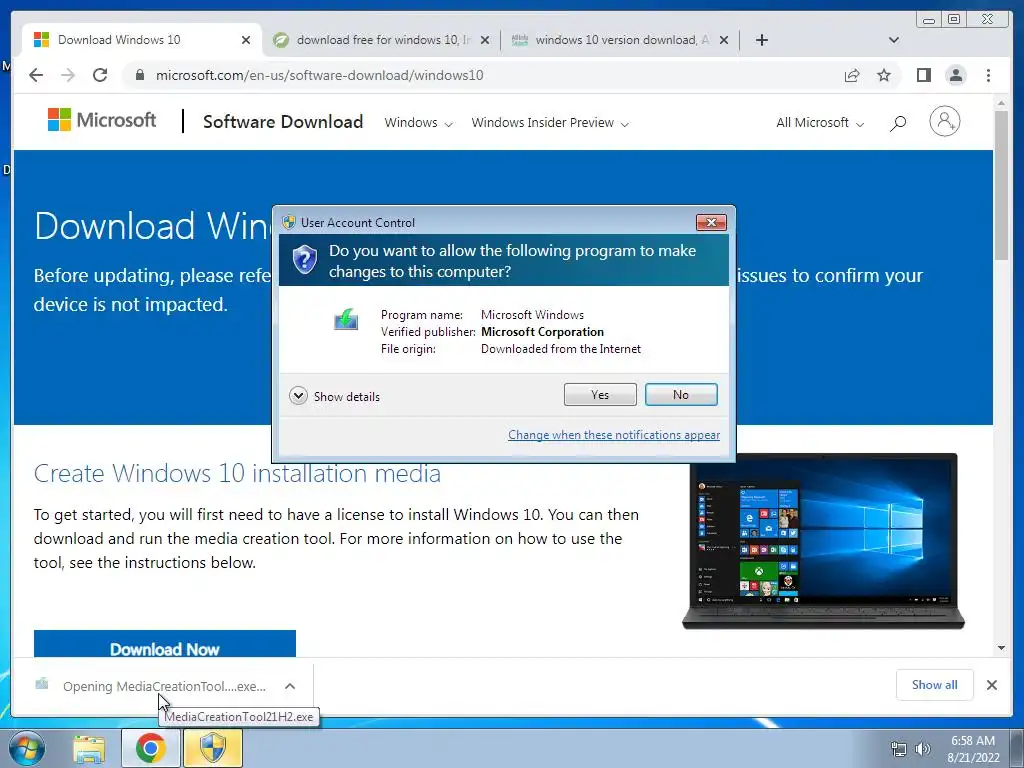Expand the download item options chevron
1024x768 pixels.
pos(290,686)
